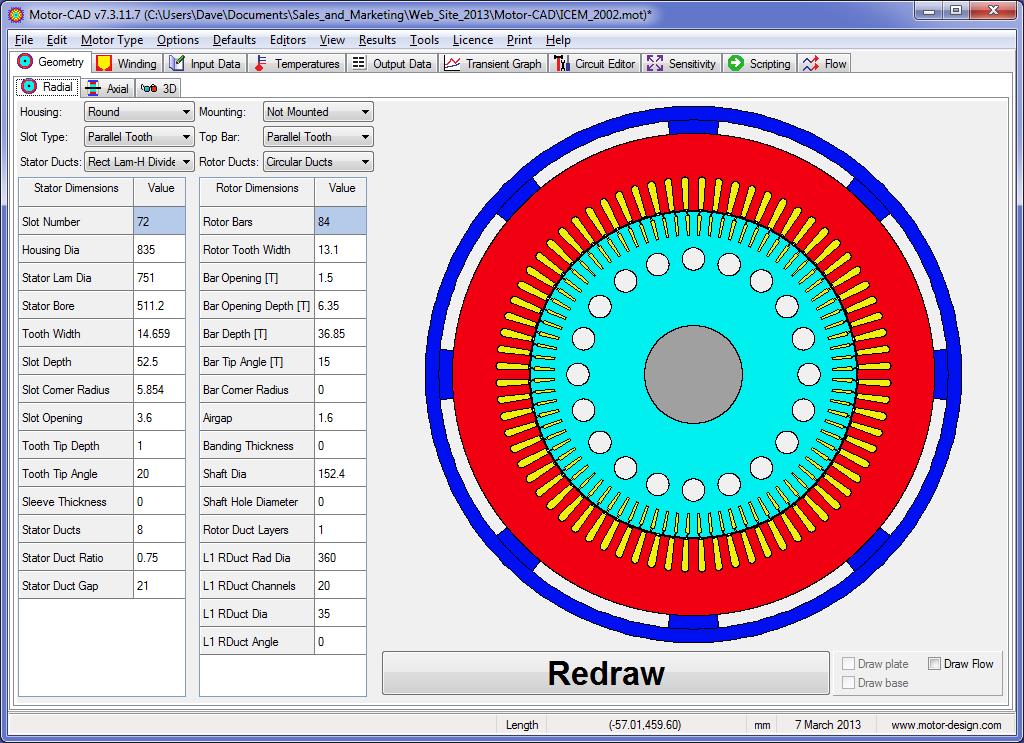Click the Input Data tab icon

click(x=176, y=63)
